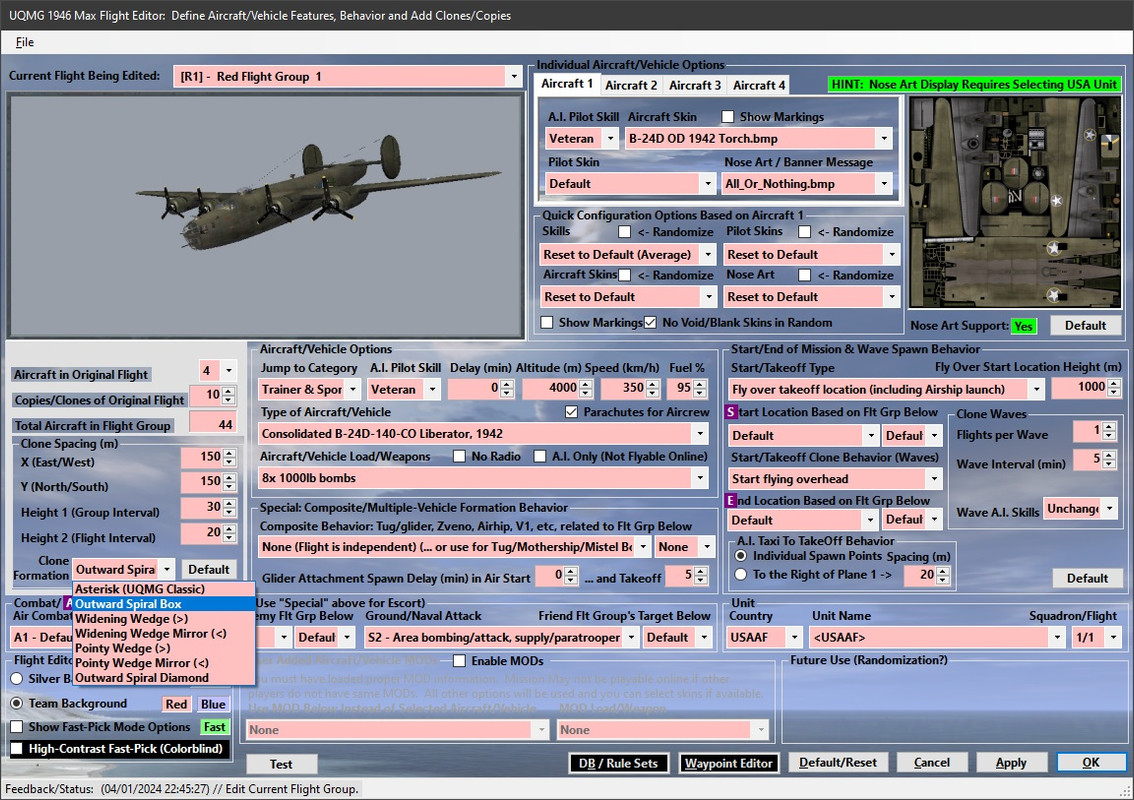Screen dimensions: 1134x800
Task: Click the aircraft skin texture preview
Action: pyautogui.click(x=1014, y=201)
